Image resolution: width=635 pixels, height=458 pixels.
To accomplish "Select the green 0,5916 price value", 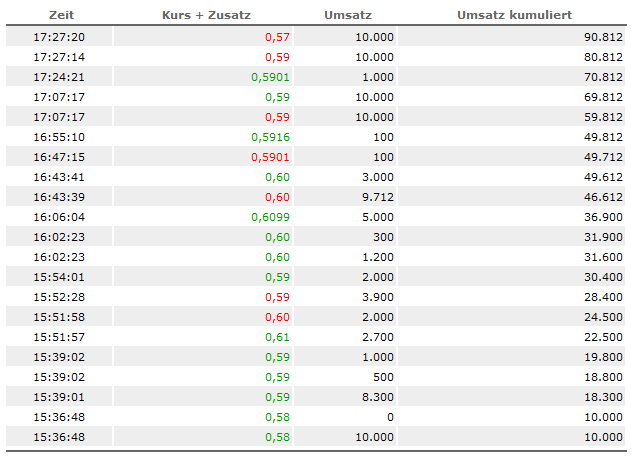I will coord(271,137).
